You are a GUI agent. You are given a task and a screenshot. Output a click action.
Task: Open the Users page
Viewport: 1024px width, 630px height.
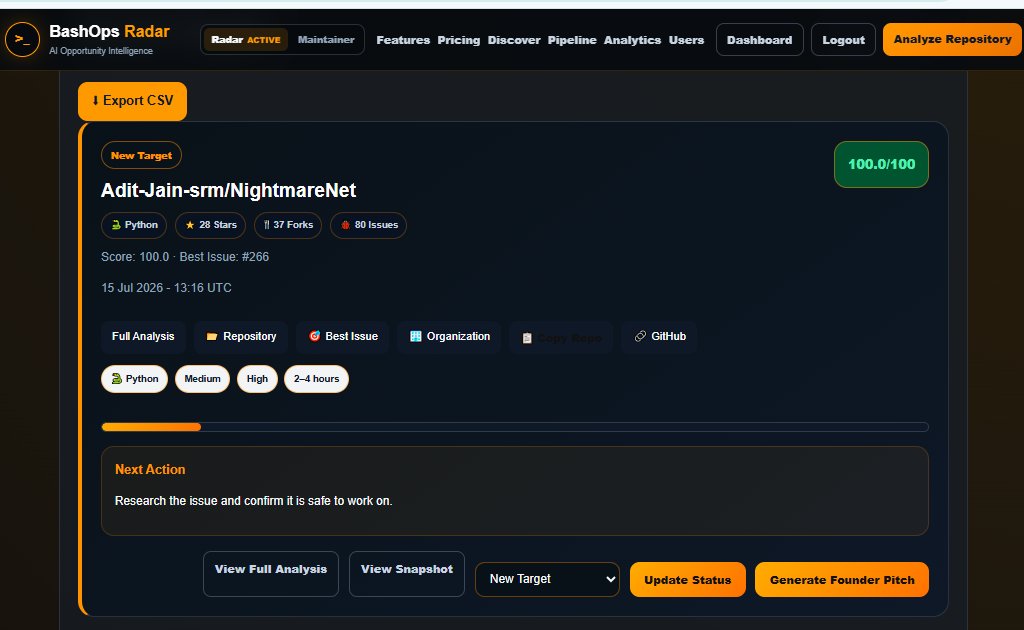686,40
